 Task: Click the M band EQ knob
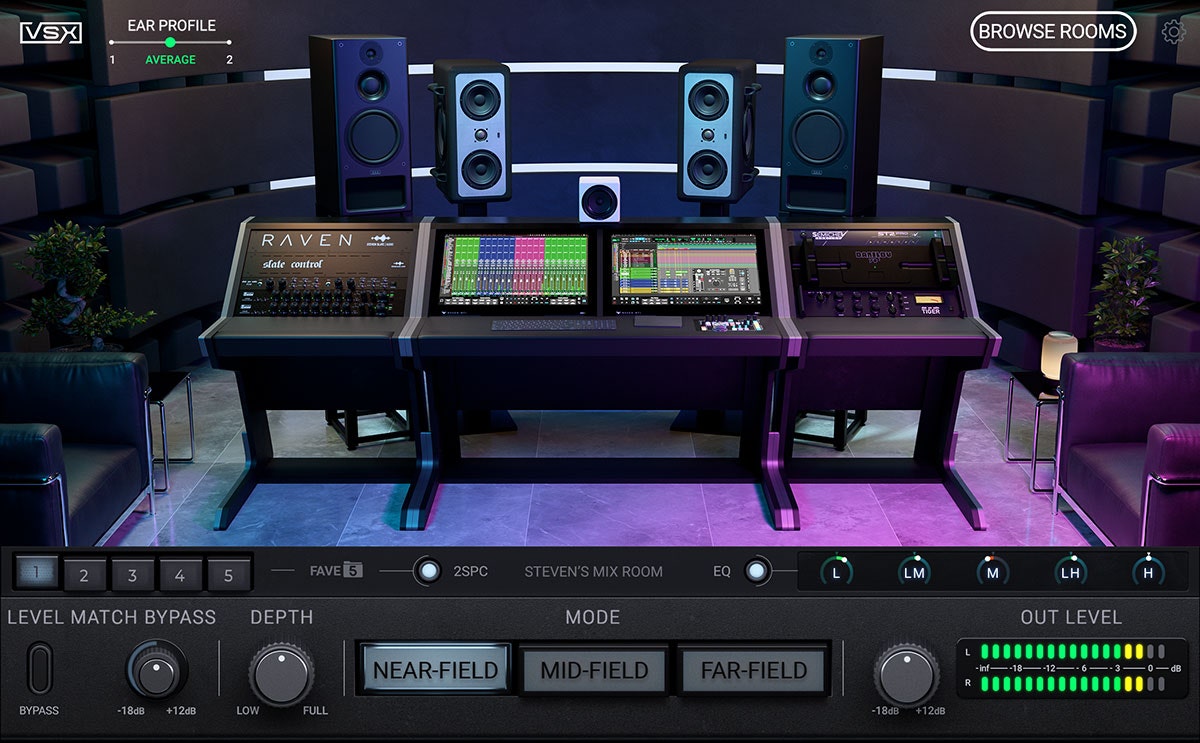coord(992,571)
